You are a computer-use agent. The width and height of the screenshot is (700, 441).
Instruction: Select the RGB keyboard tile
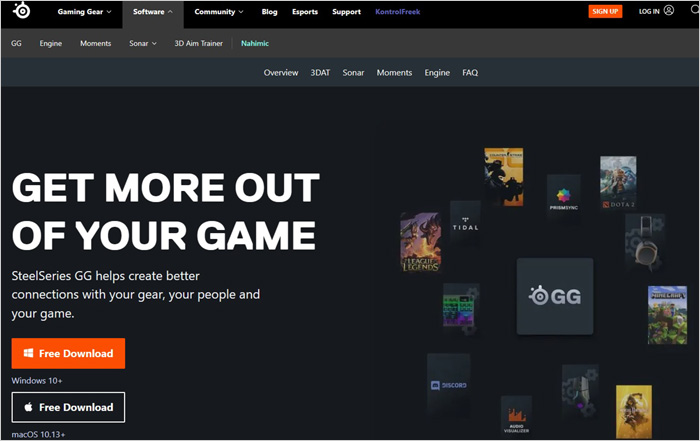pos(461,309)
